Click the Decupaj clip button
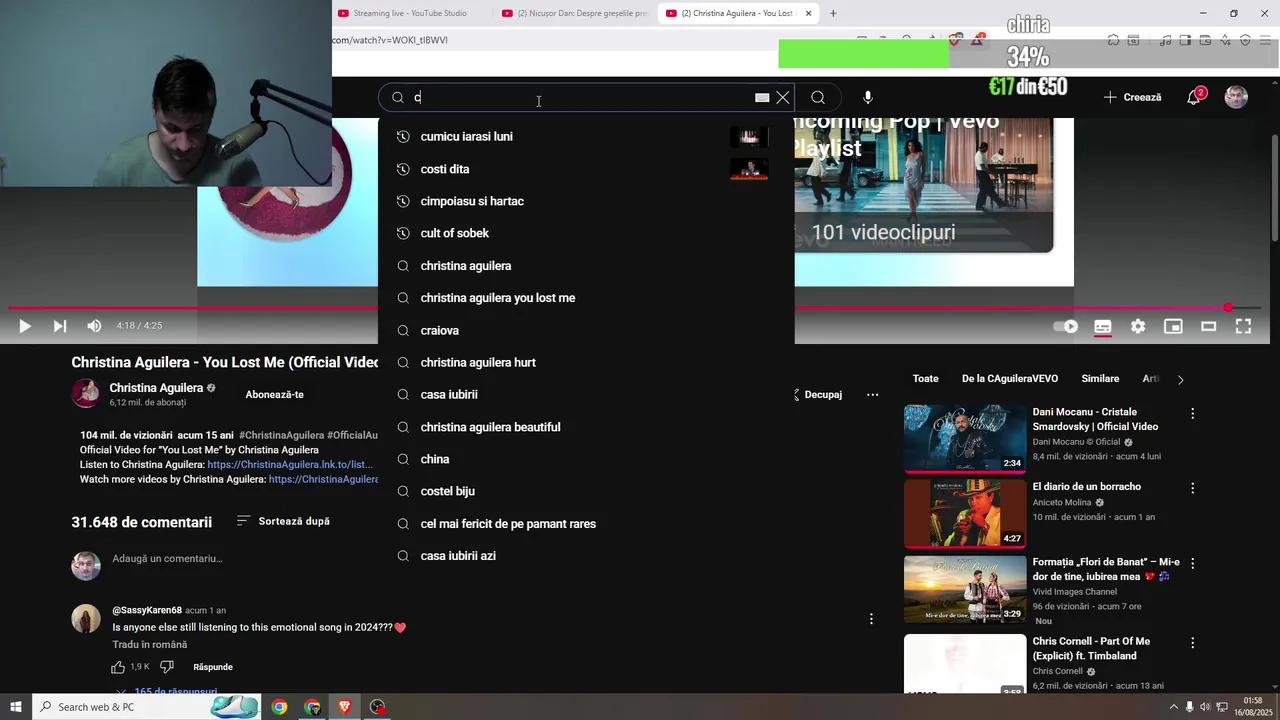This screenshot has height=720, width=1280. click(818, 395)
